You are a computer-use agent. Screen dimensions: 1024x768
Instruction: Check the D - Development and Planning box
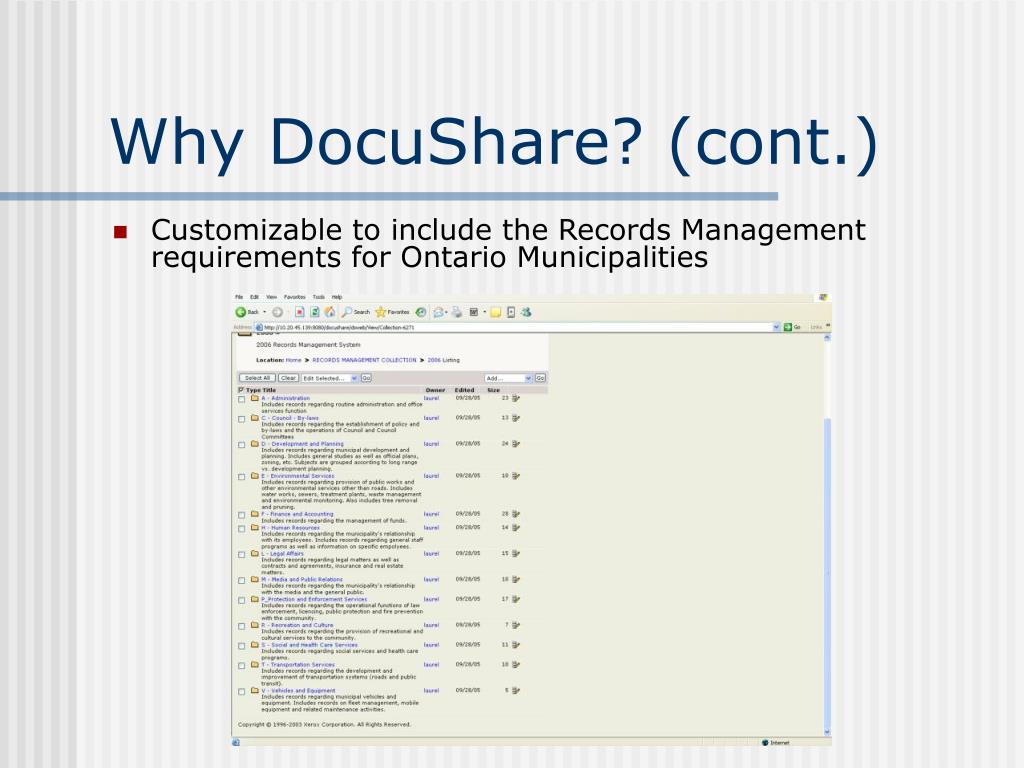[242, 445]
